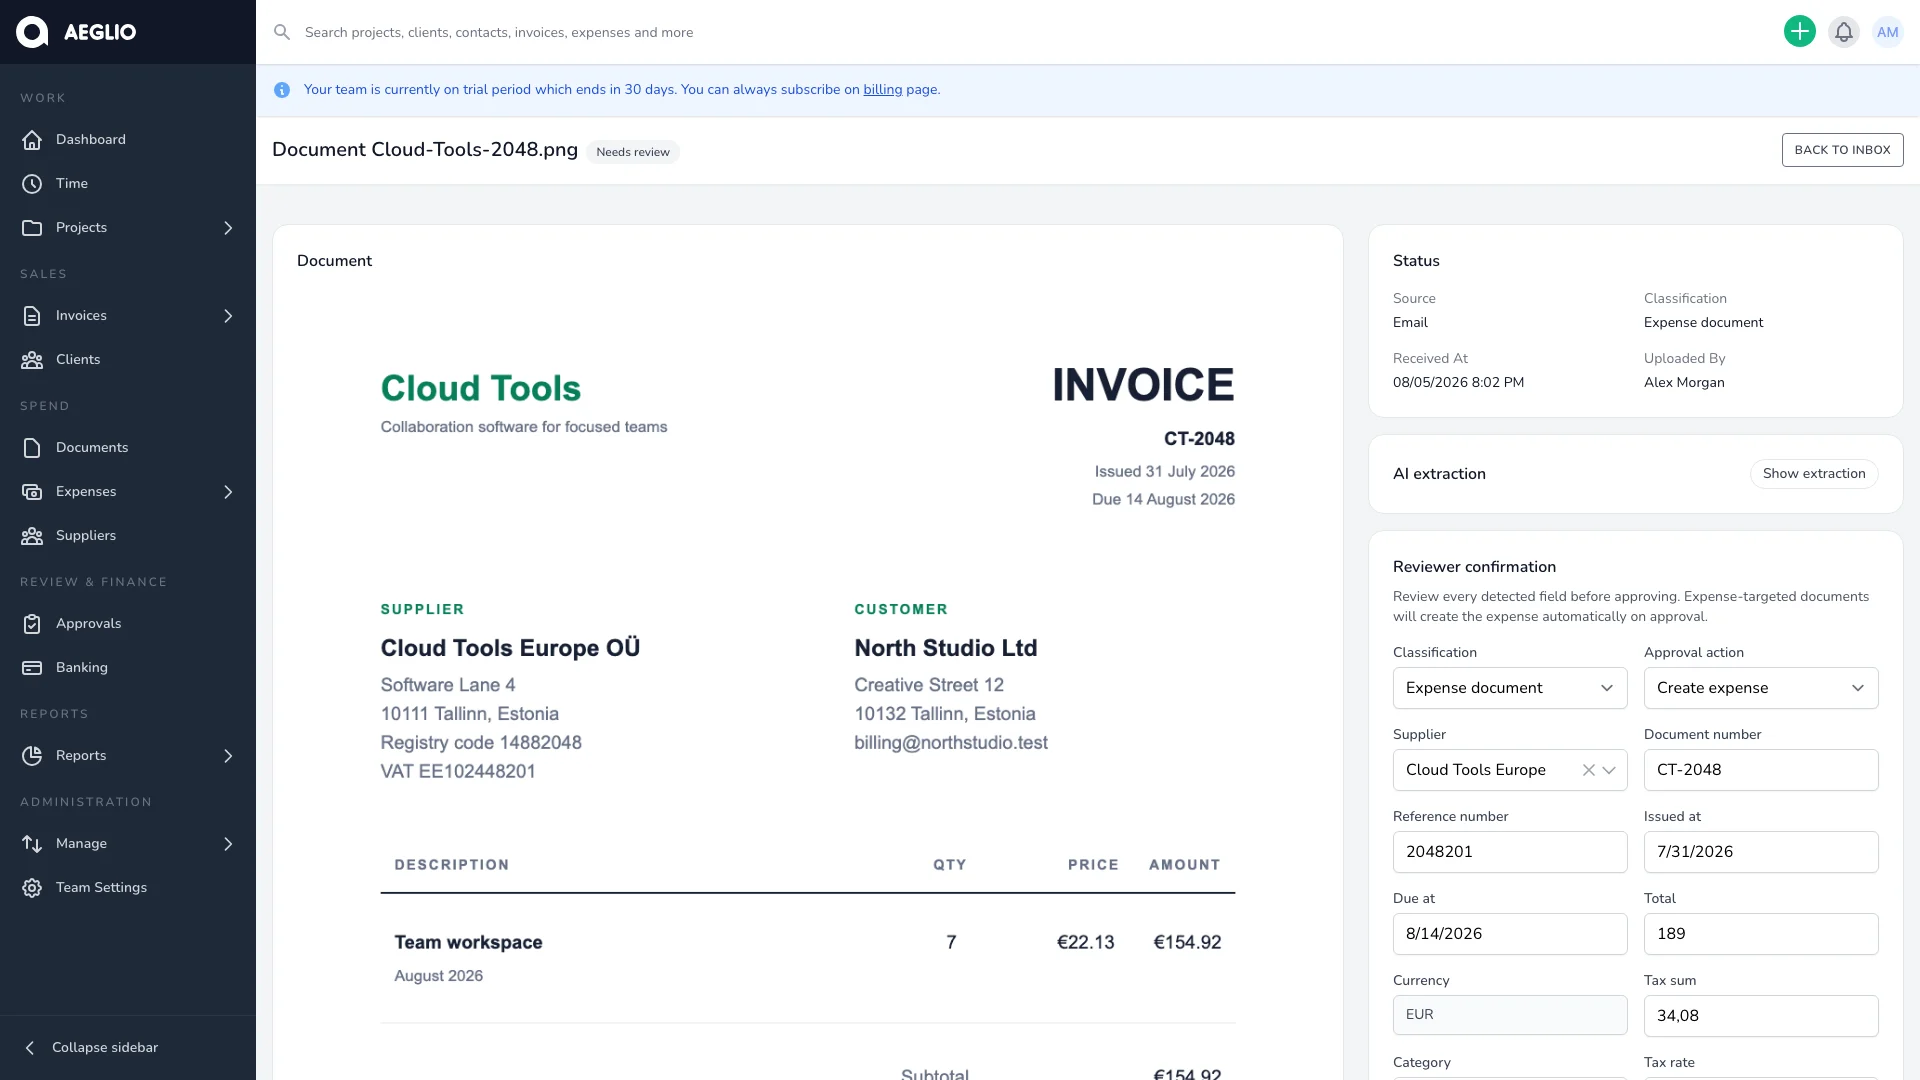
Task: Click the Clients people icon
Action: click(32, 360)
